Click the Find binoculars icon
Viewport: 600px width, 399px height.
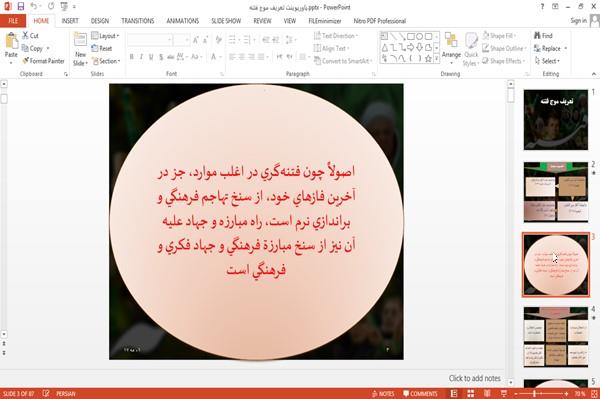[x=537, y=36]
